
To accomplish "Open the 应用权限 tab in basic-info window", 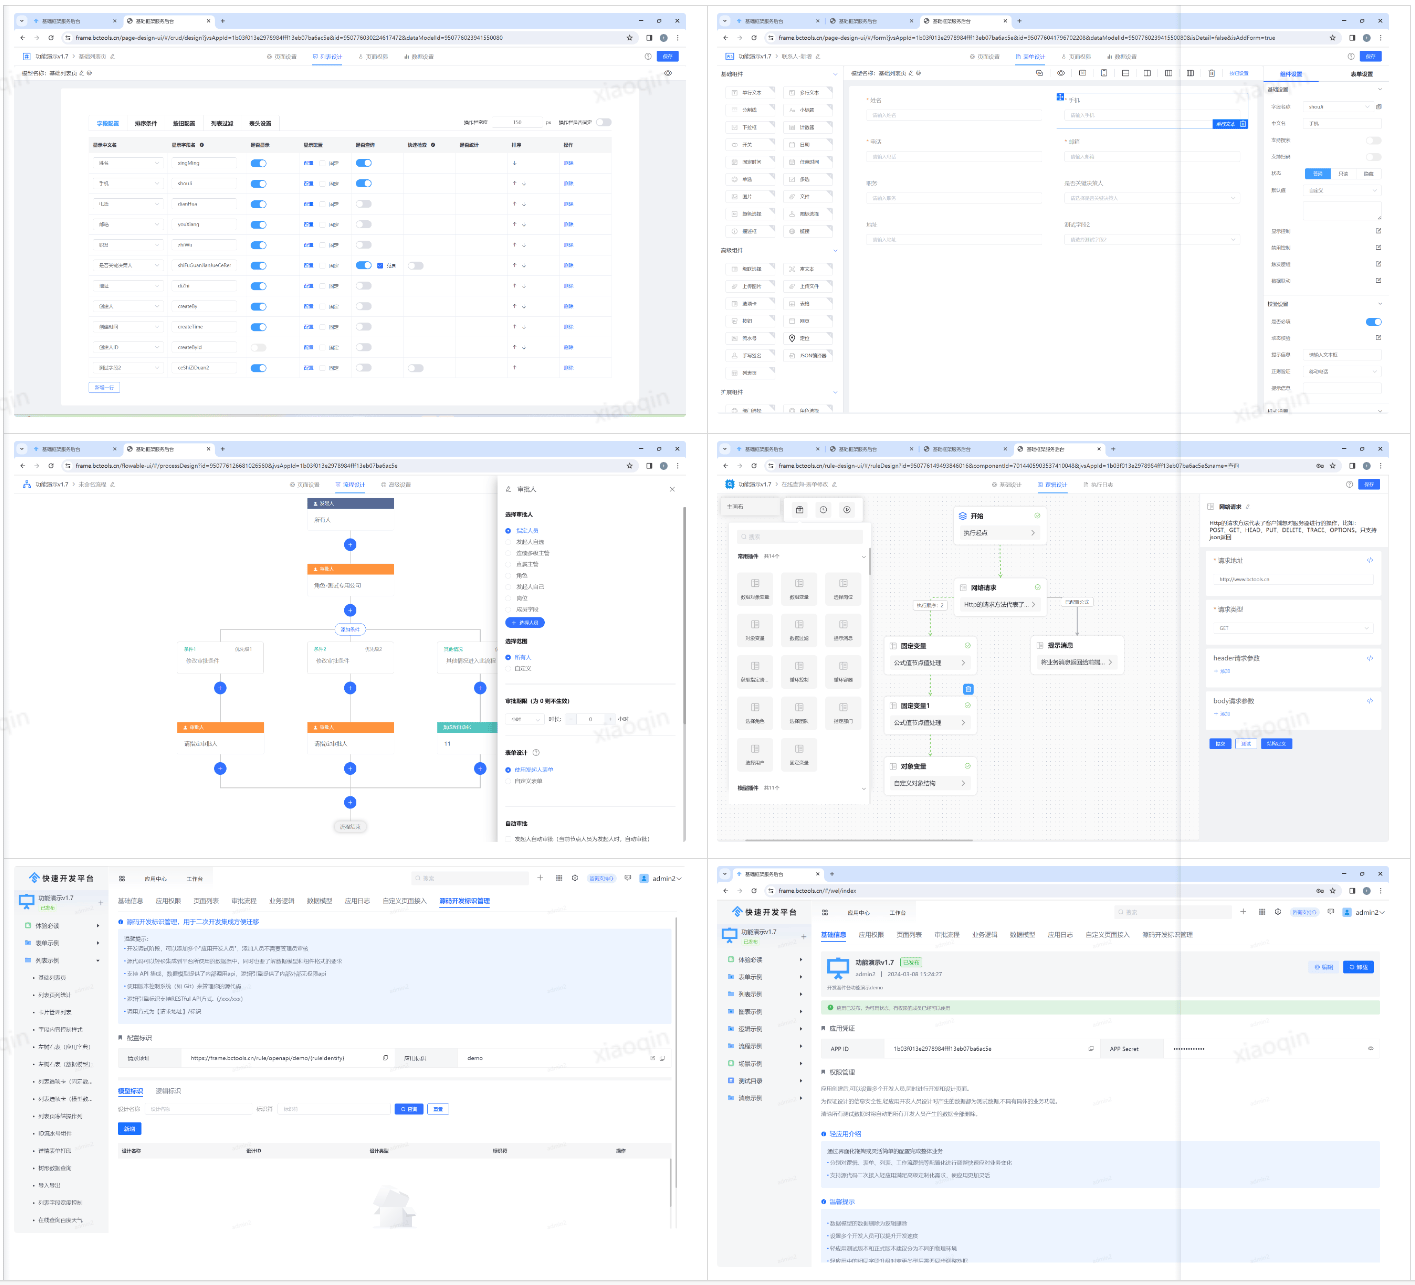I will tap(871, 935).
